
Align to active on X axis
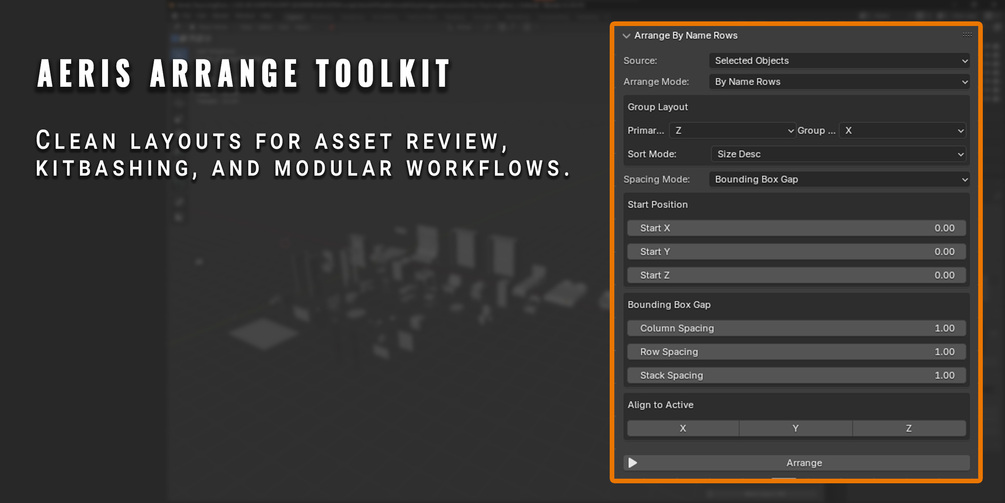click(683, 429)
